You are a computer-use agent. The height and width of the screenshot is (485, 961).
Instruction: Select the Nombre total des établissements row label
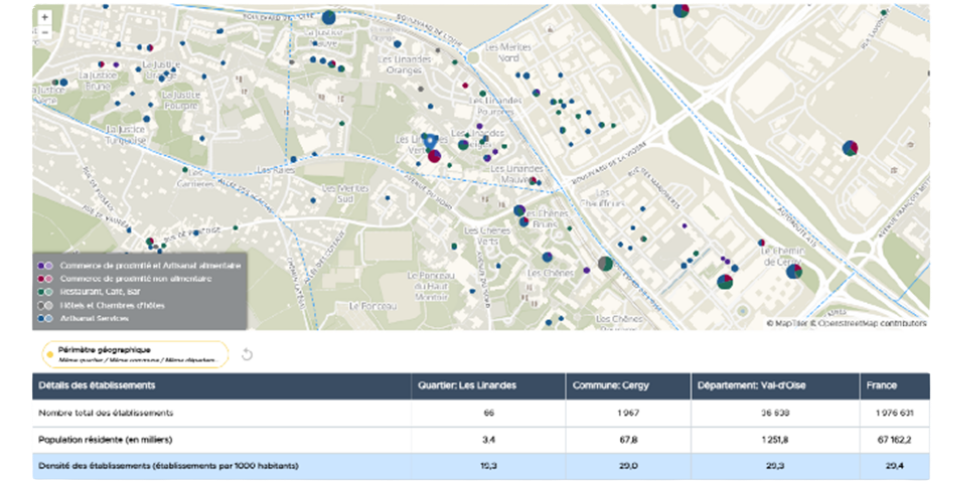point(105,413)
